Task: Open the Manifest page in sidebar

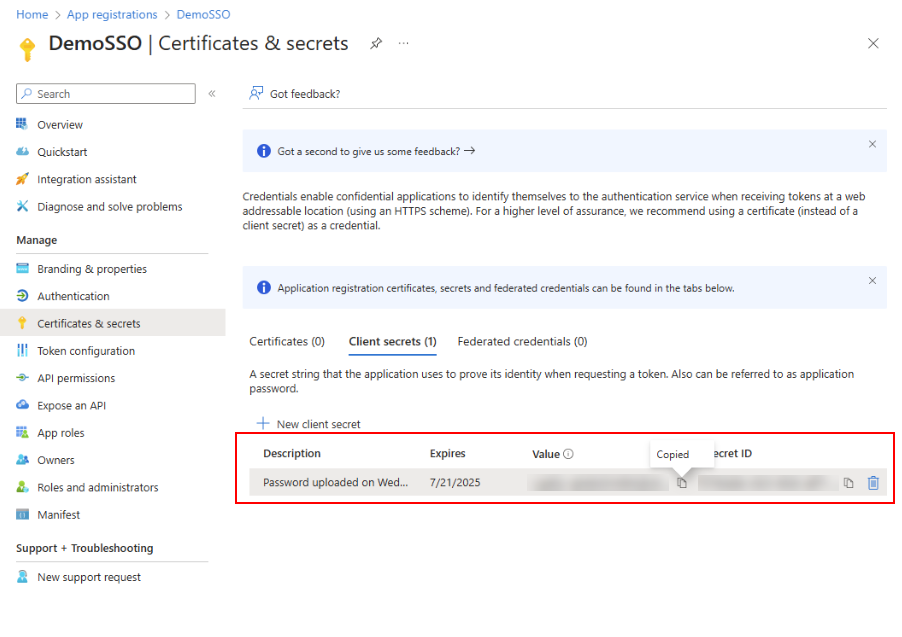Action: point(58,515)
